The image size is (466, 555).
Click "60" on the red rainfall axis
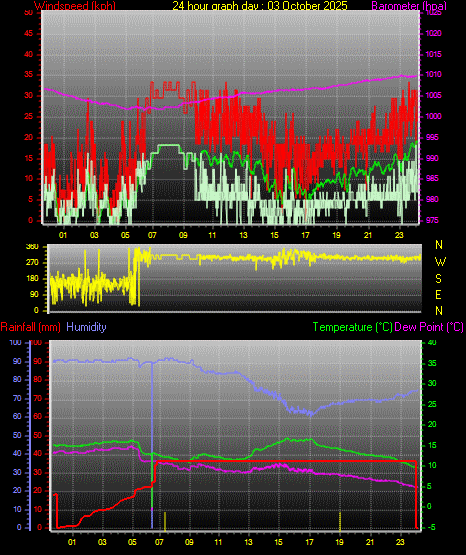coord(37,416)
